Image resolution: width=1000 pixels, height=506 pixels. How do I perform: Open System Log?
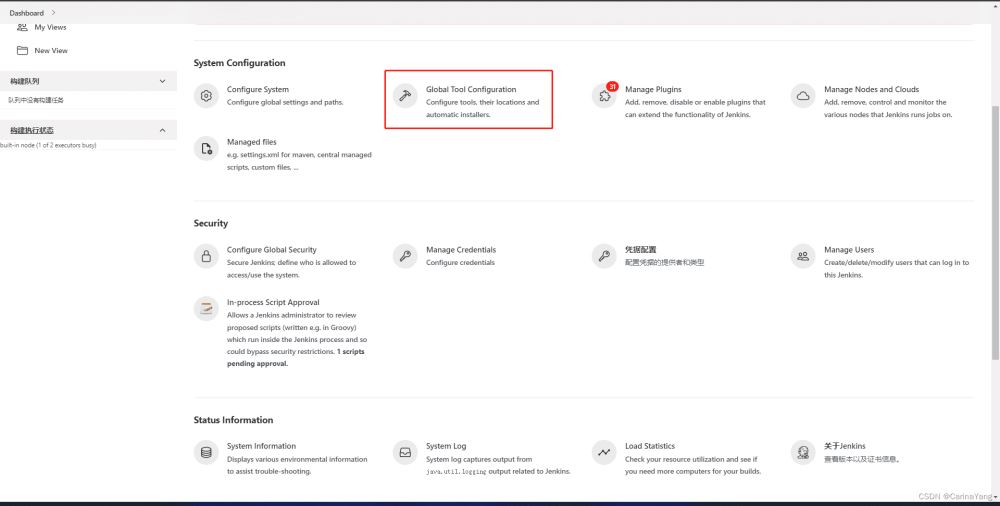(x=446, y=446)
